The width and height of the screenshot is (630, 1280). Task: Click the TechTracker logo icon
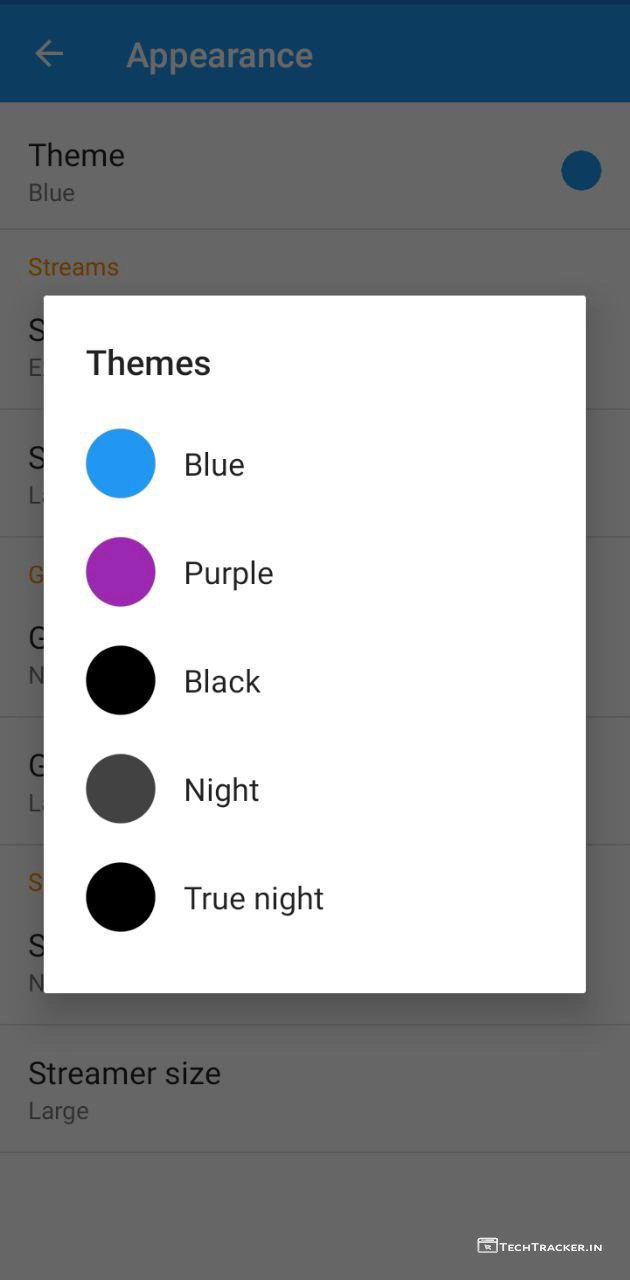click(x=487, y=1245)
